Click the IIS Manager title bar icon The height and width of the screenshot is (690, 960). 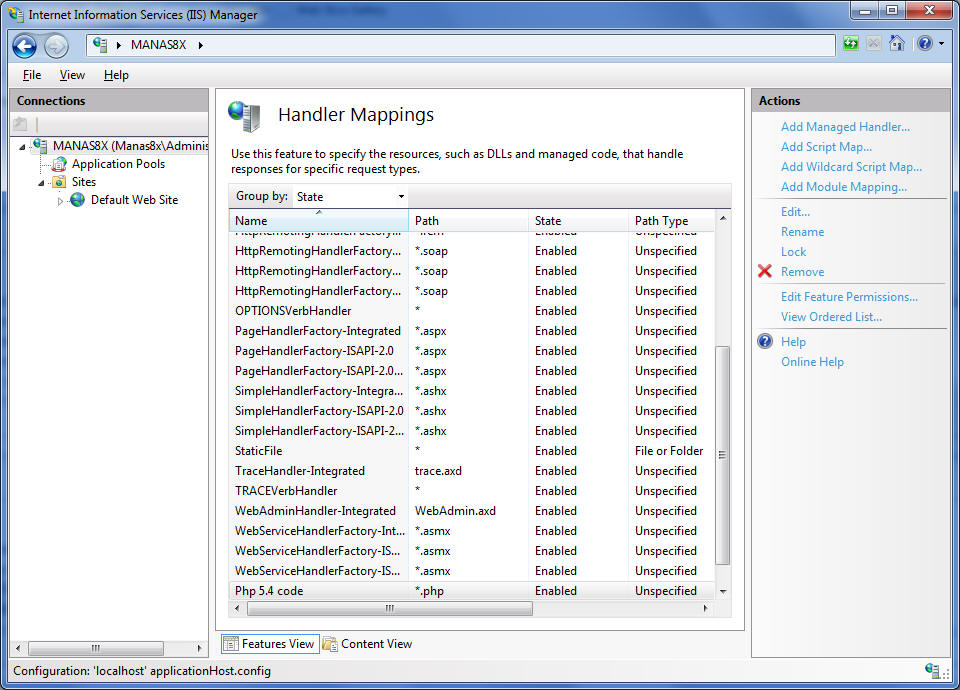click(x=16, y=14)
